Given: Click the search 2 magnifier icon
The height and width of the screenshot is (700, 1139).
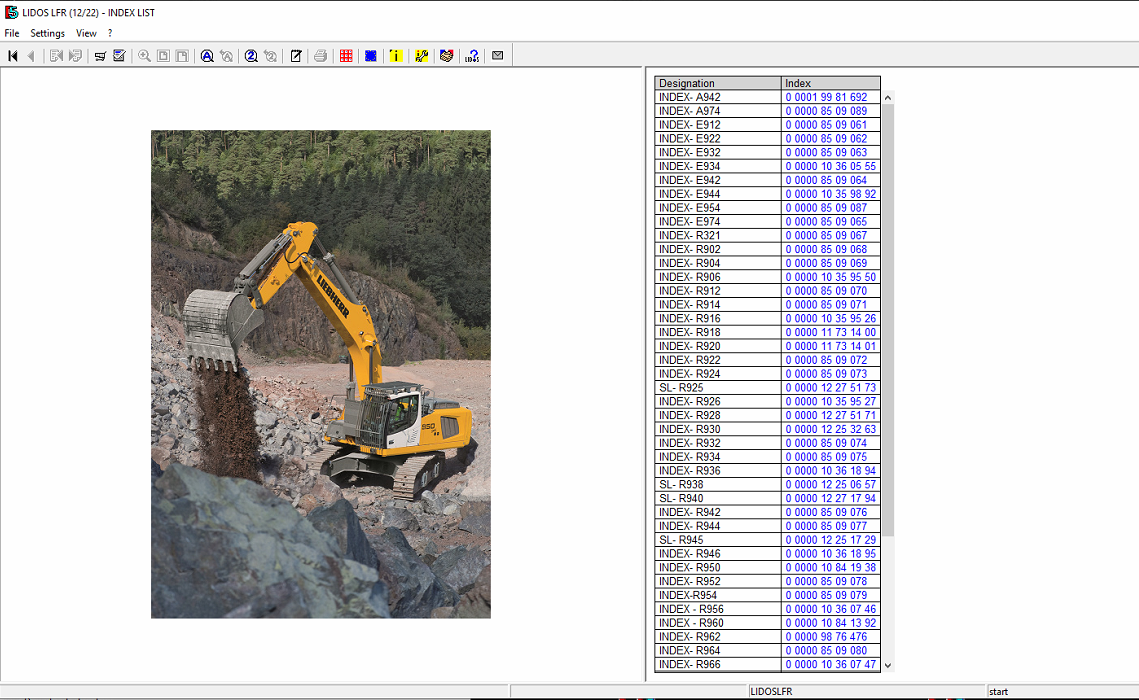Looking at the screenshot, I should (251, 56).
